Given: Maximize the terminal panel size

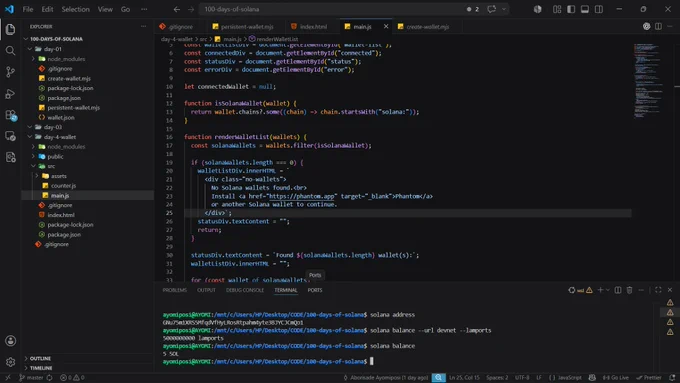Looking at the screenshot, I should (x=658, y=290).
